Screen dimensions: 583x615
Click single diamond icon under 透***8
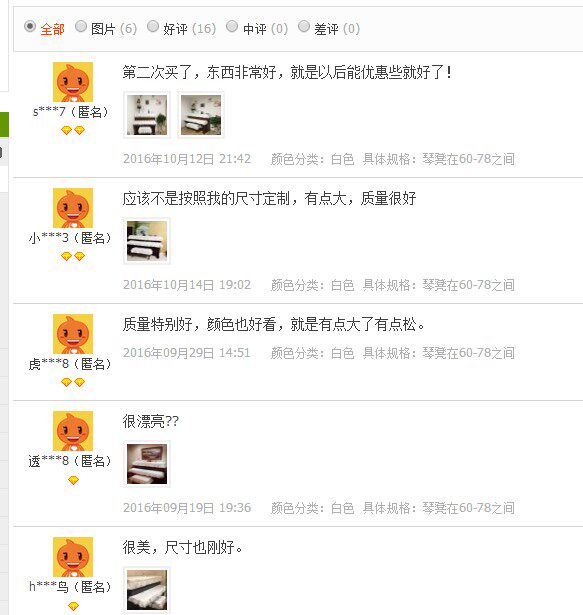click(x=73, y=480)
